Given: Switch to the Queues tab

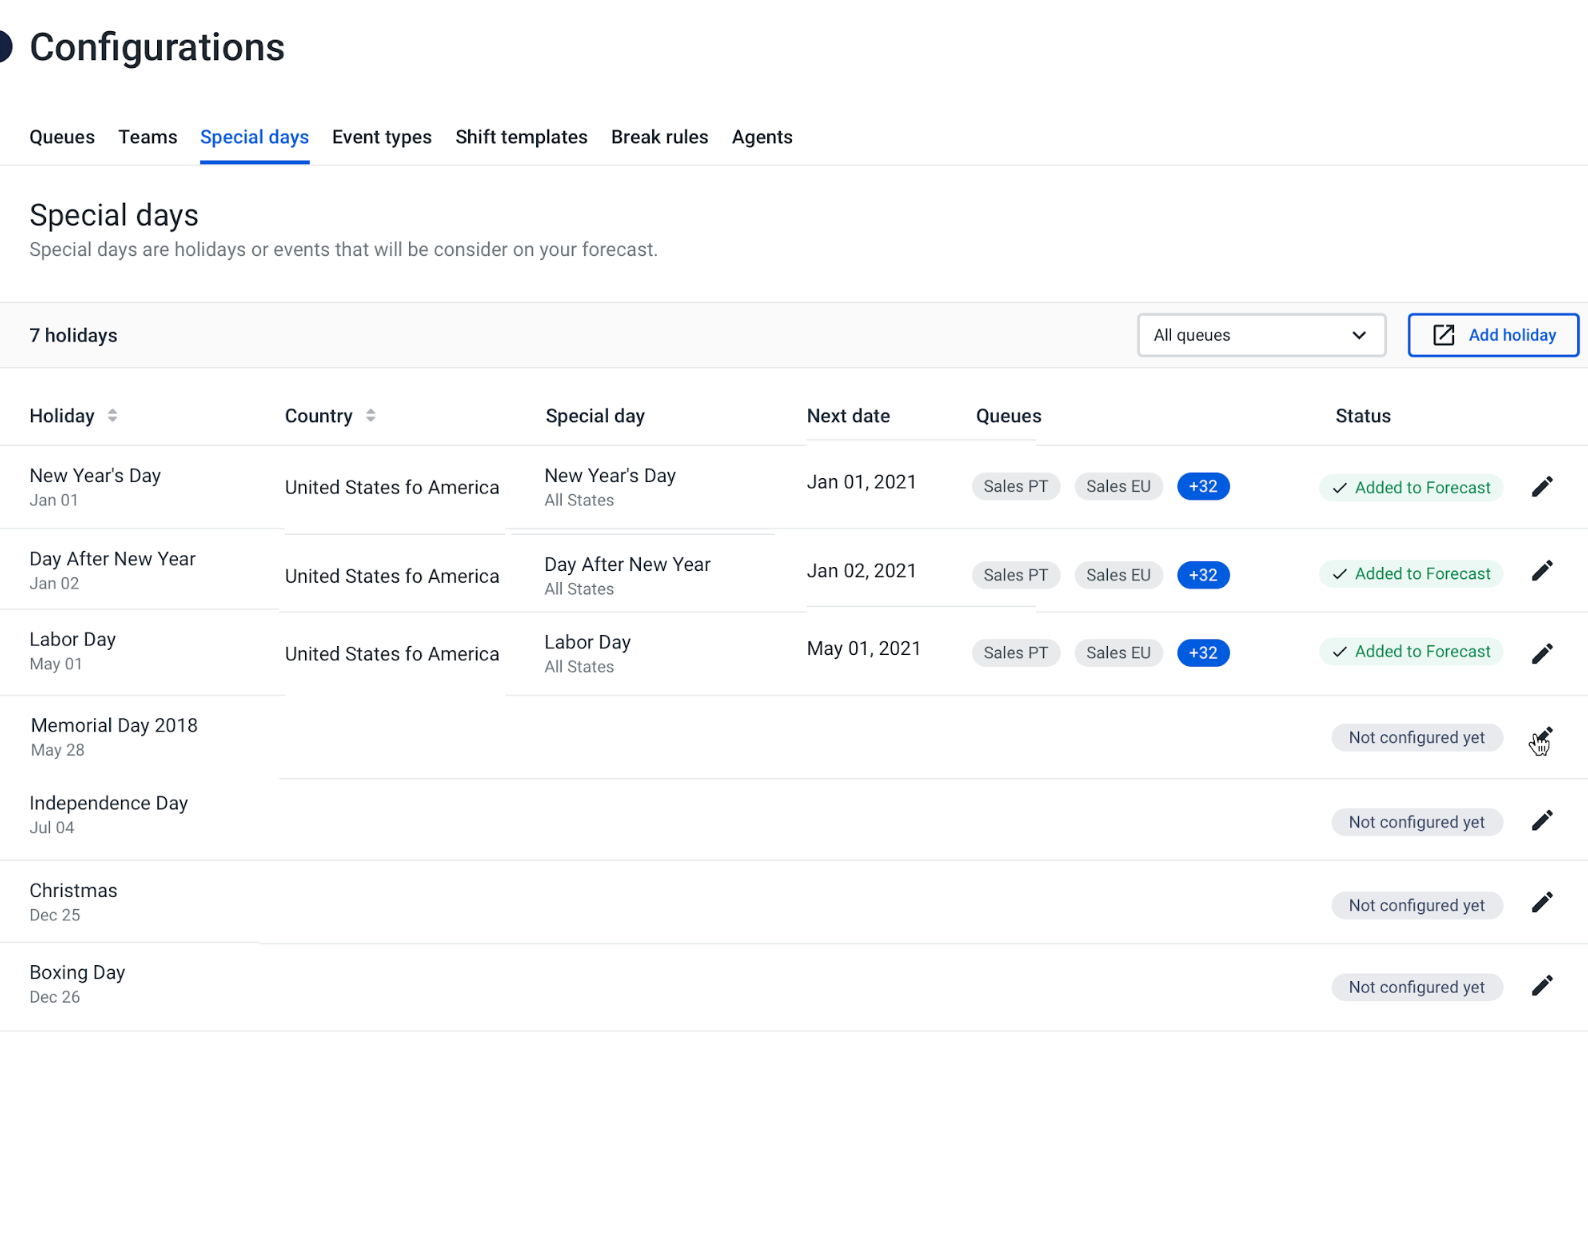Looking at the screenshot, I should [62, 137].
